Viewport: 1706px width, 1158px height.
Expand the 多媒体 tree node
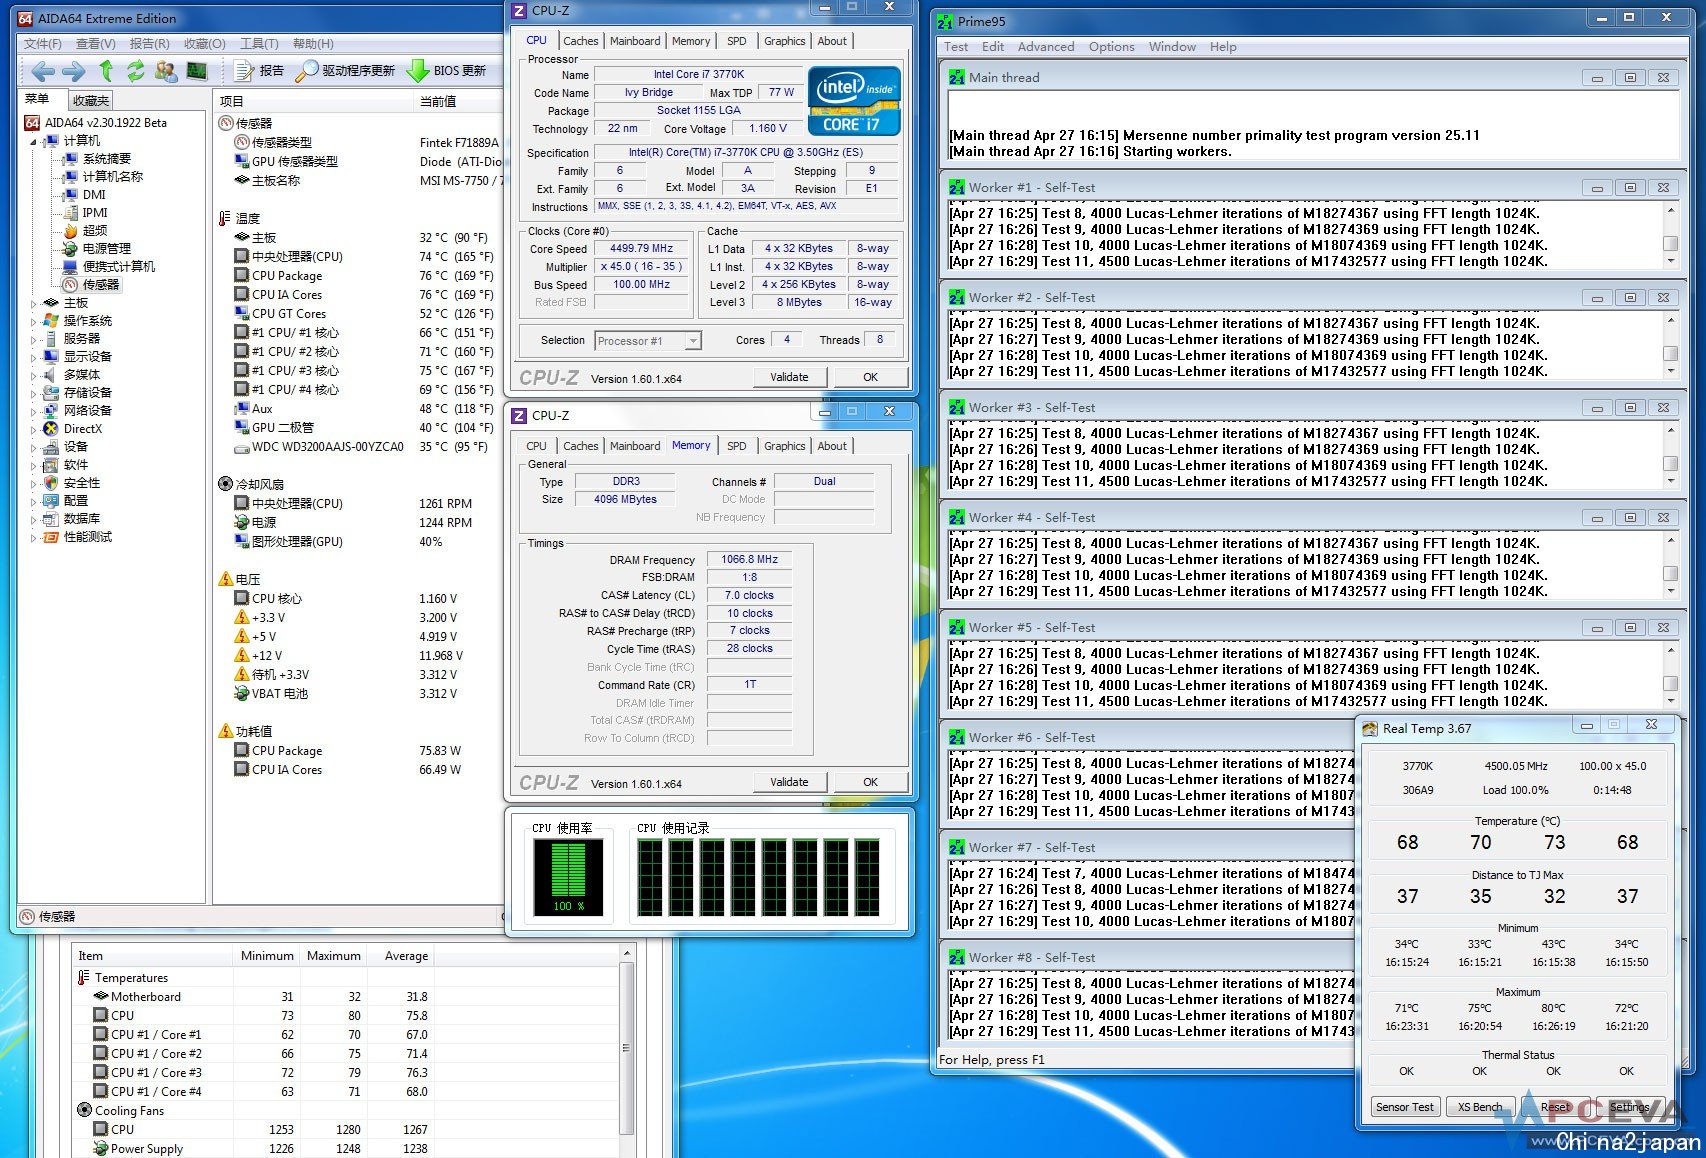(x=33, y=375)
